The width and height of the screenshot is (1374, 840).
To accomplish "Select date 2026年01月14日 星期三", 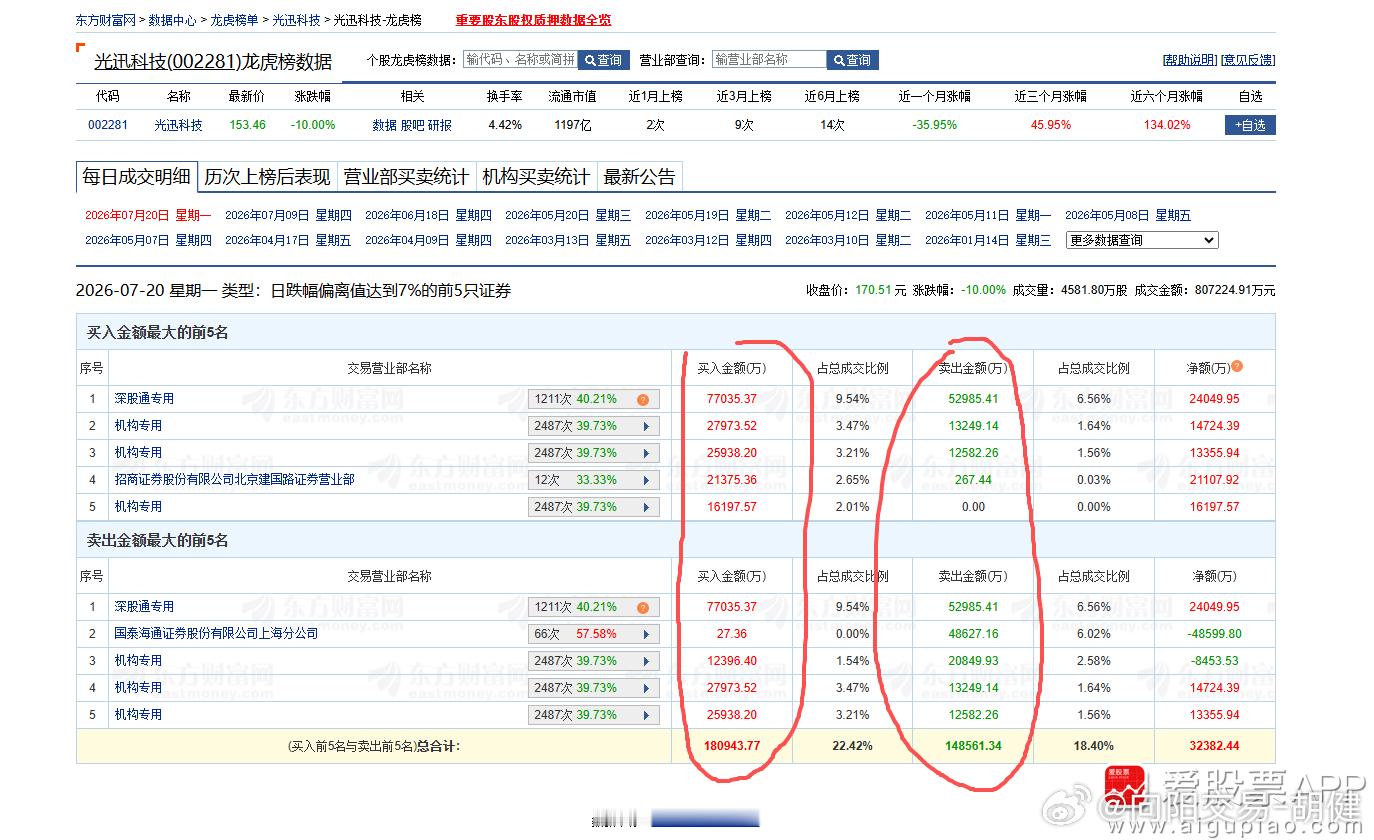I will click(988, 240).
